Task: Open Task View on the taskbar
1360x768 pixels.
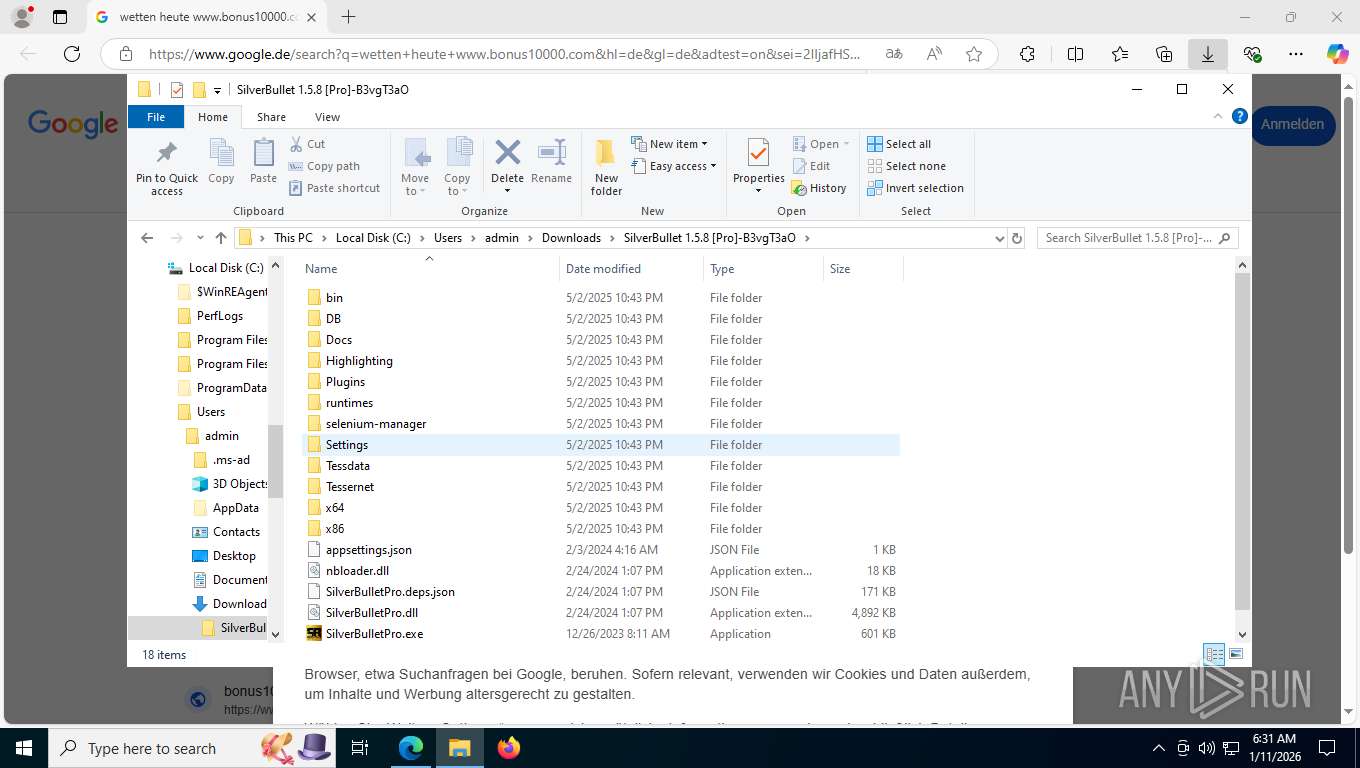Action: click(x=360, y=747)
